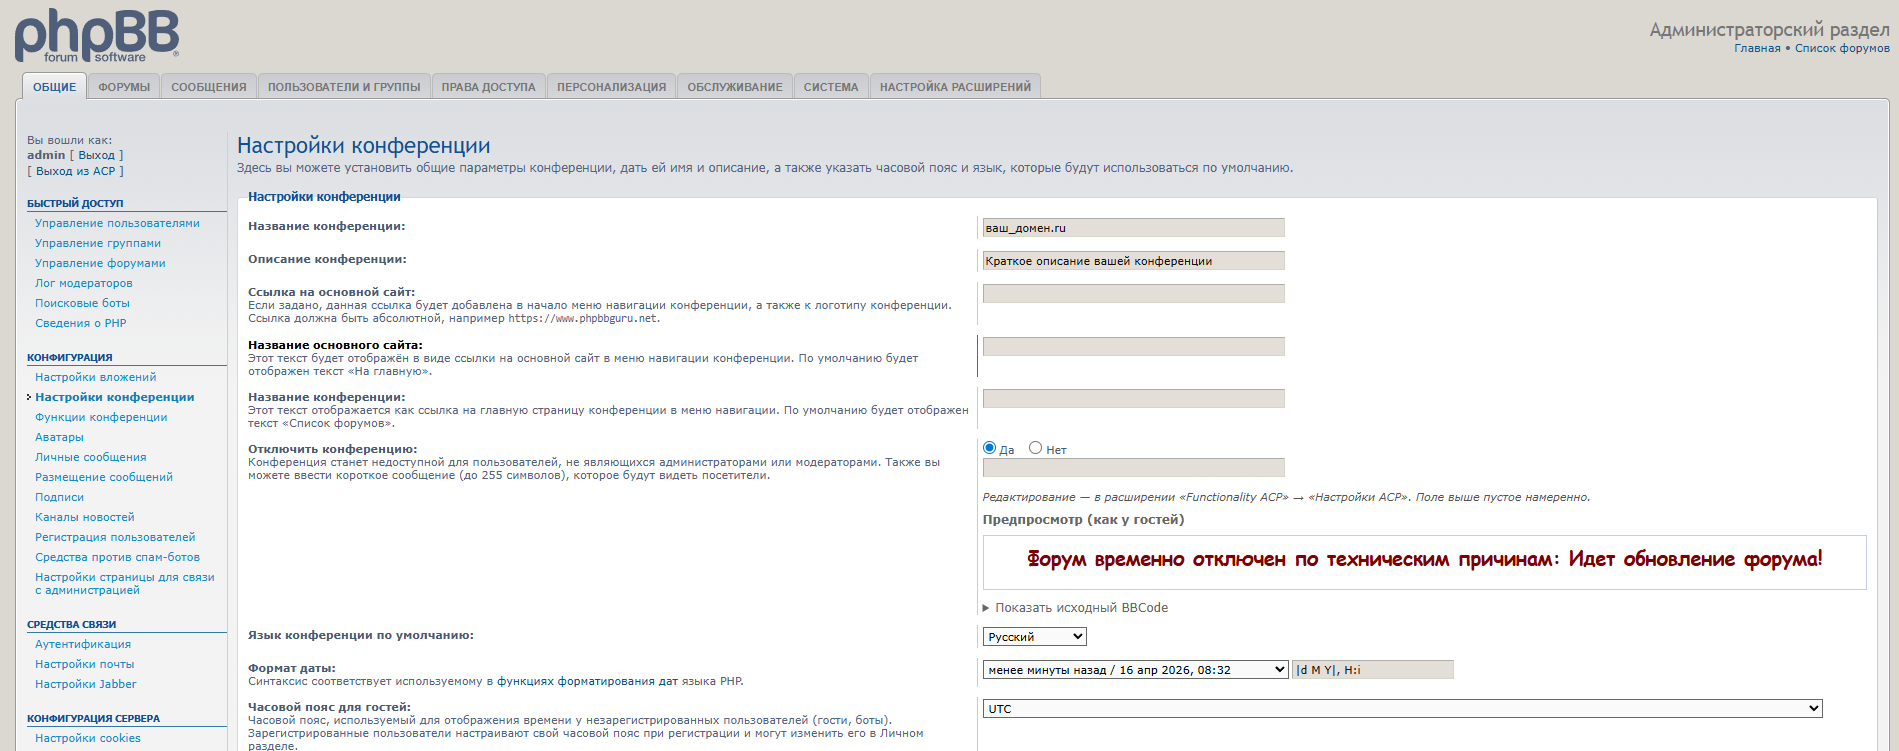Image resolution: width=1899 pixels, height=751 pixels.
Task: Open 'Настройки Jabber' in sidebar
Action: coord(85,684)
